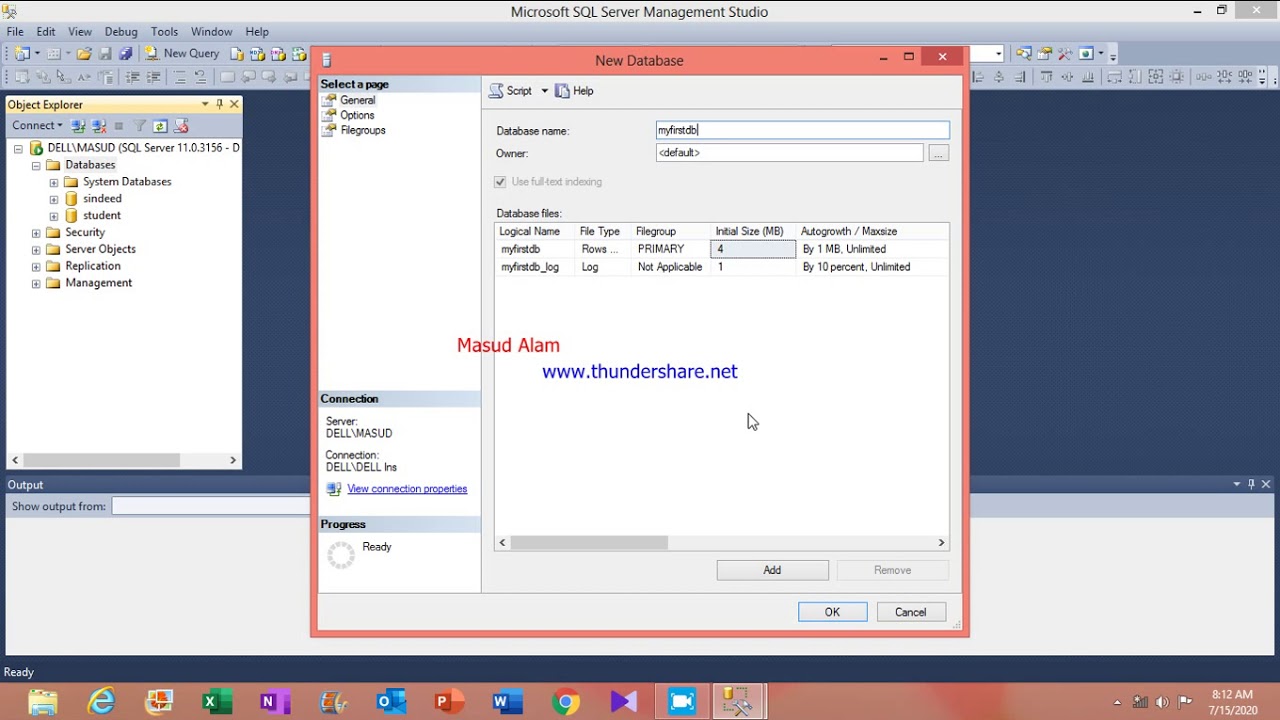Viewport: 1280px width, 720px height.
Task: Open the Tools menu
Action: click(164, 32)
